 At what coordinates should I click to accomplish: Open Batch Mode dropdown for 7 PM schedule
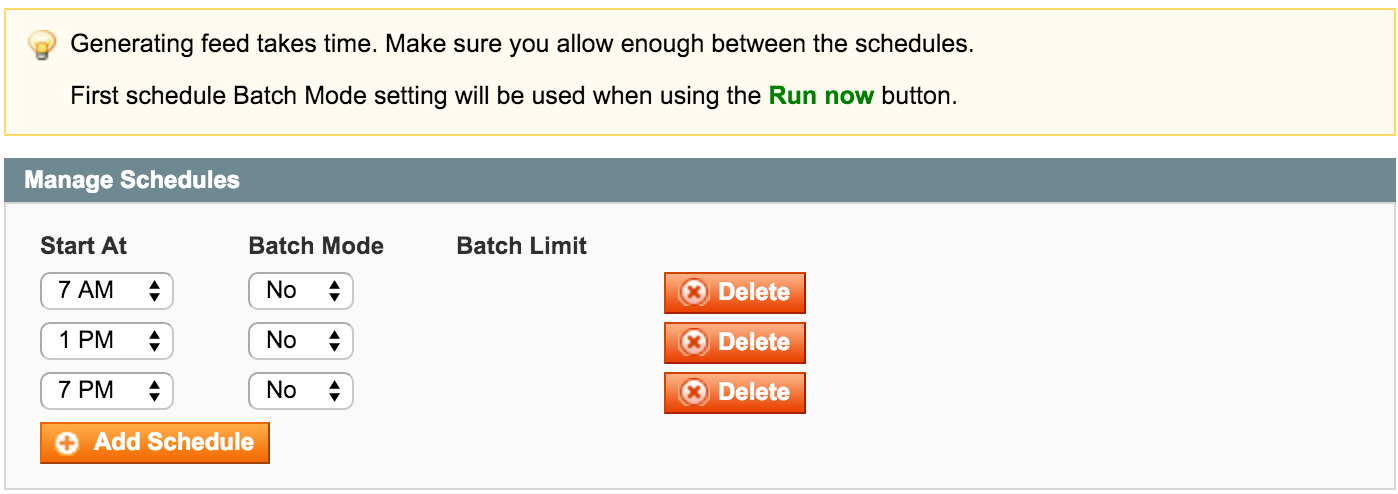[x=301, y=391]
